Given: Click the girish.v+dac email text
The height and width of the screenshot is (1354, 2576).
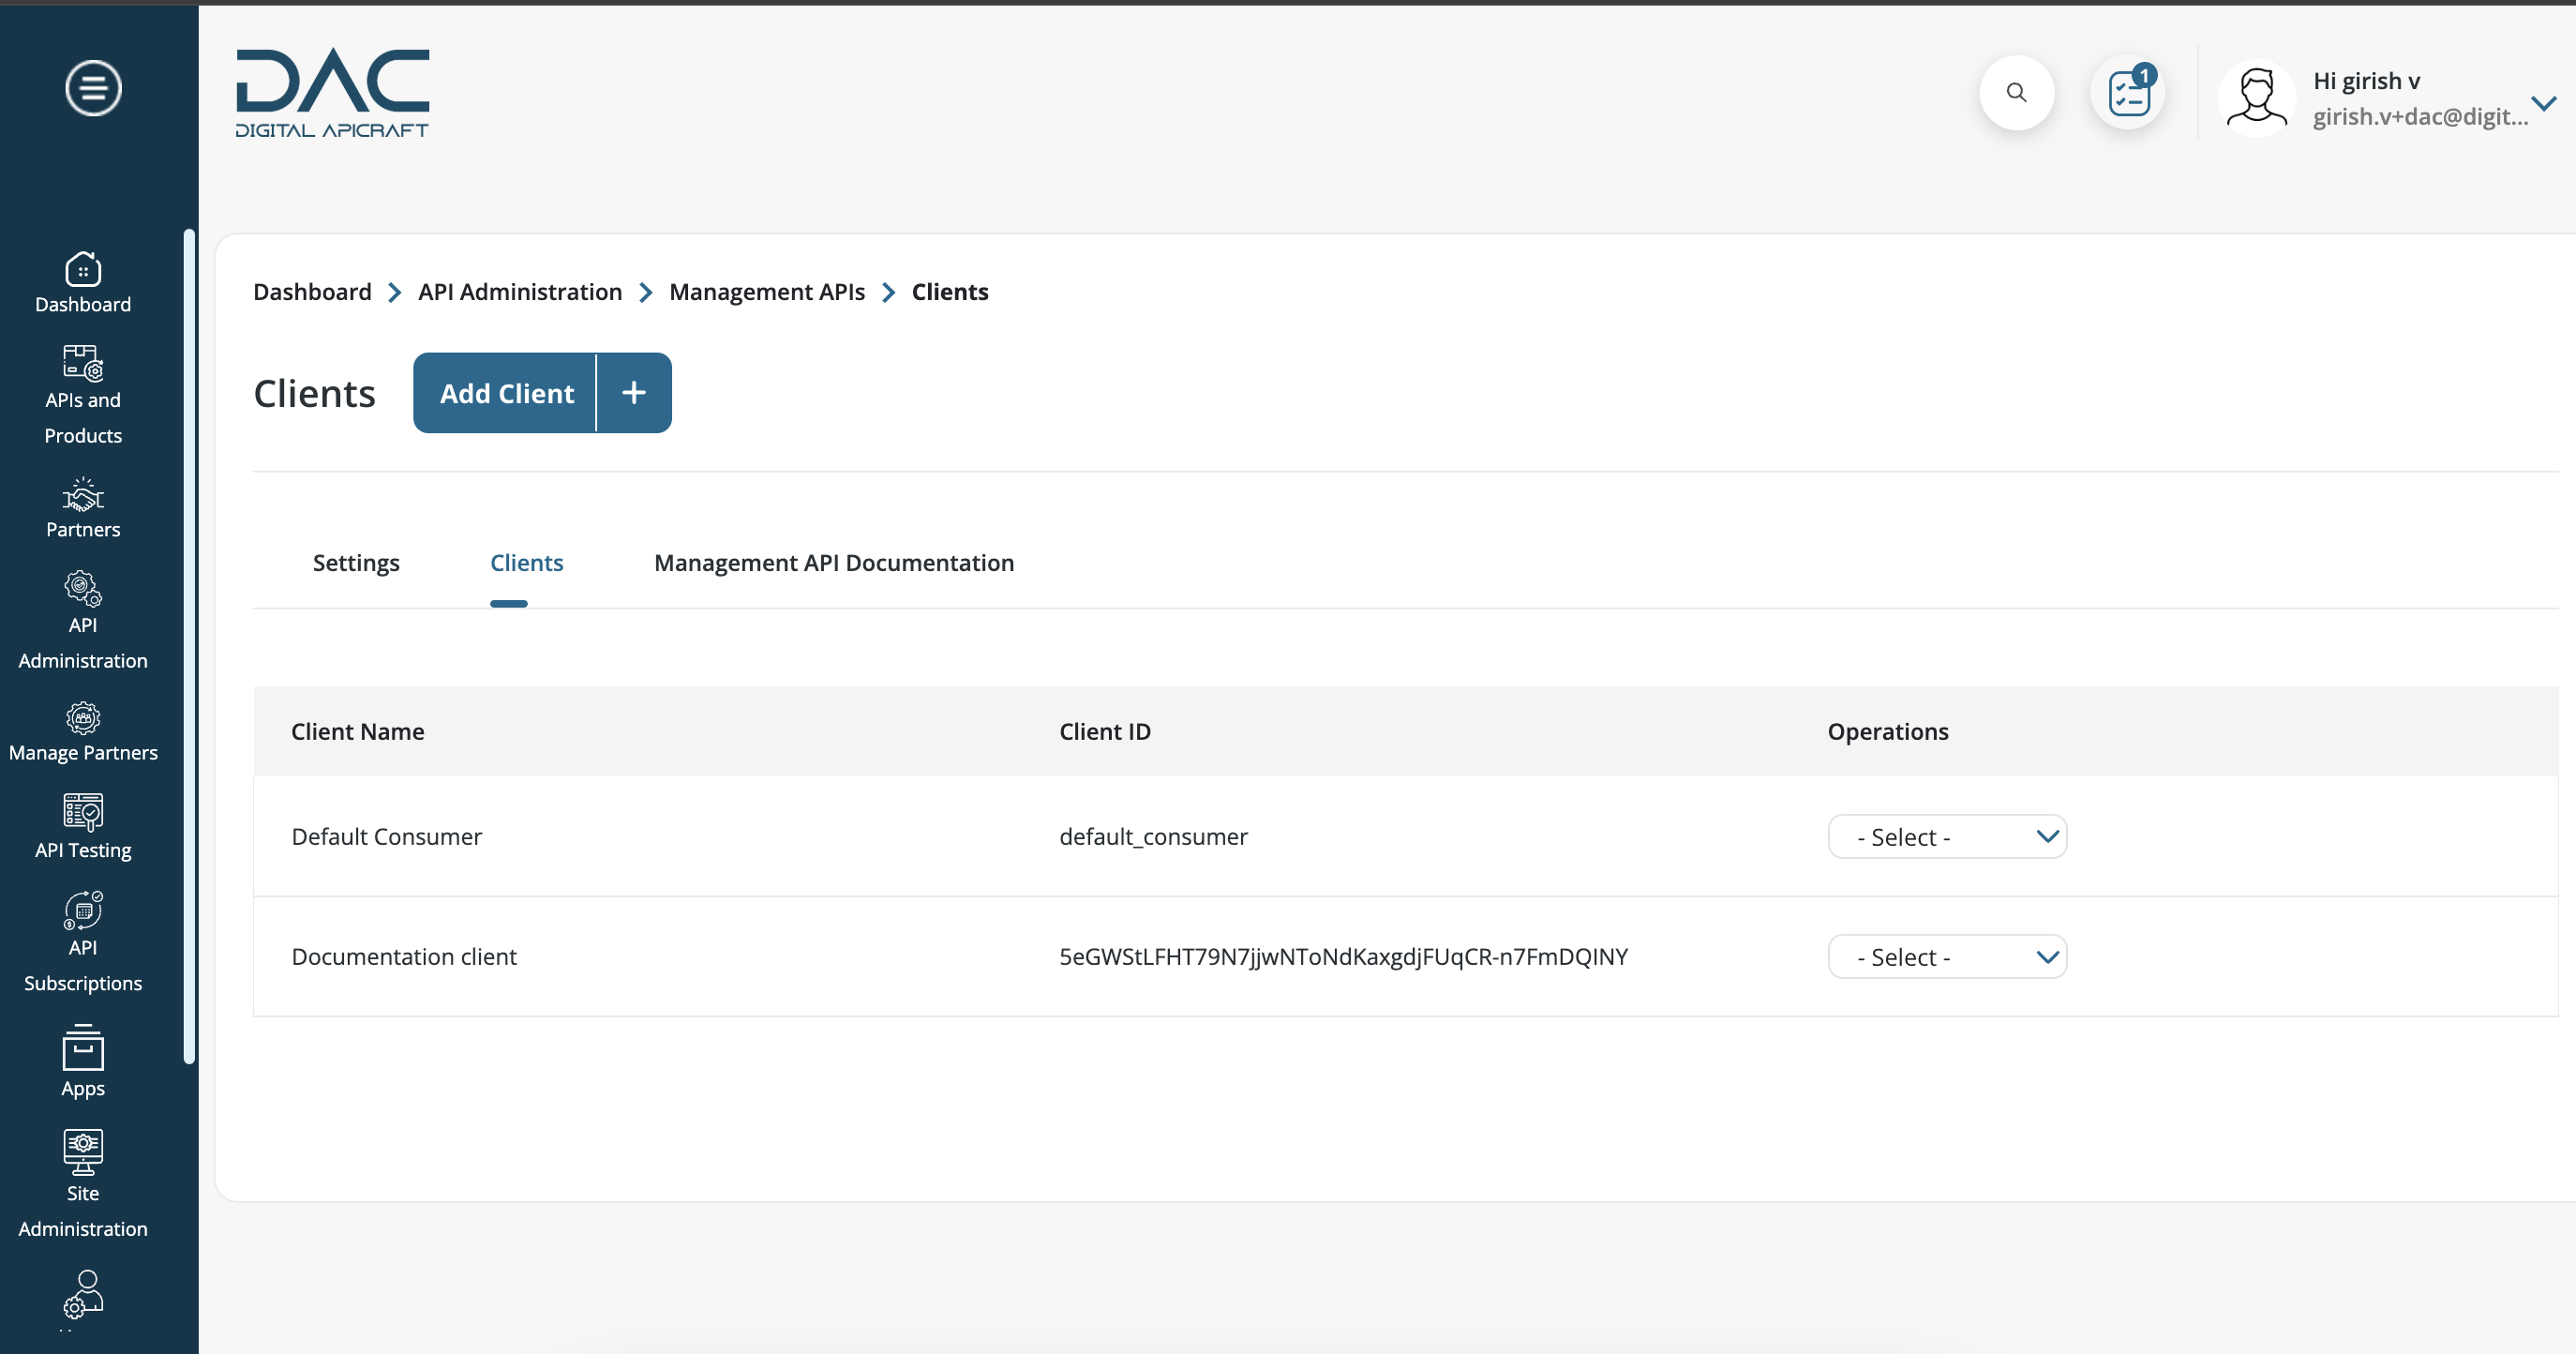Looking at the screenshot, I should 2420,117.
